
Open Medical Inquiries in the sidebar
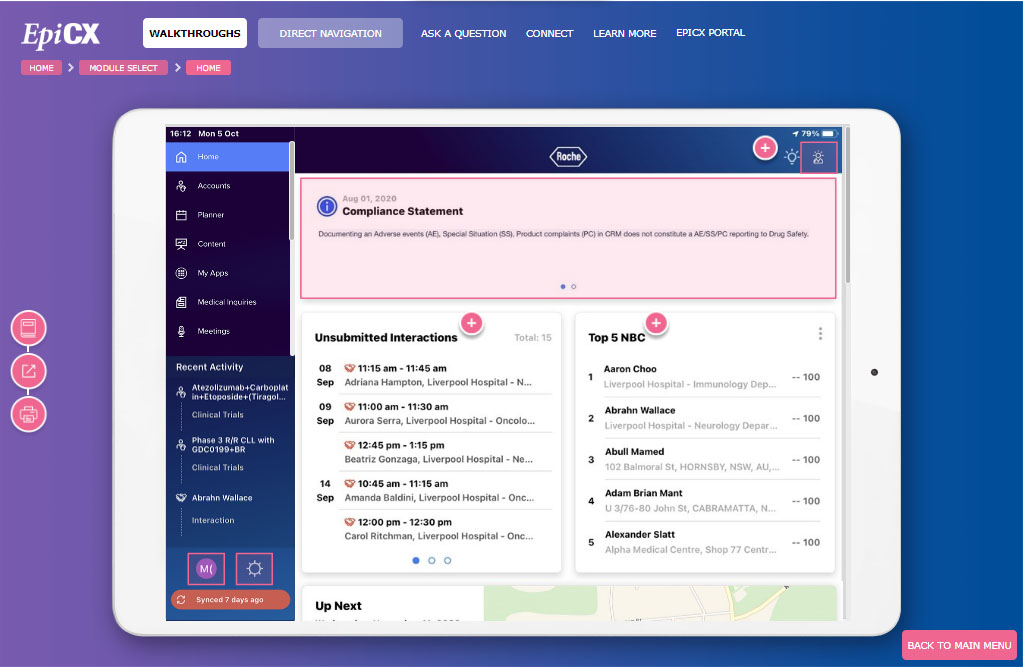pyautogui.click(x=227, y=302)
